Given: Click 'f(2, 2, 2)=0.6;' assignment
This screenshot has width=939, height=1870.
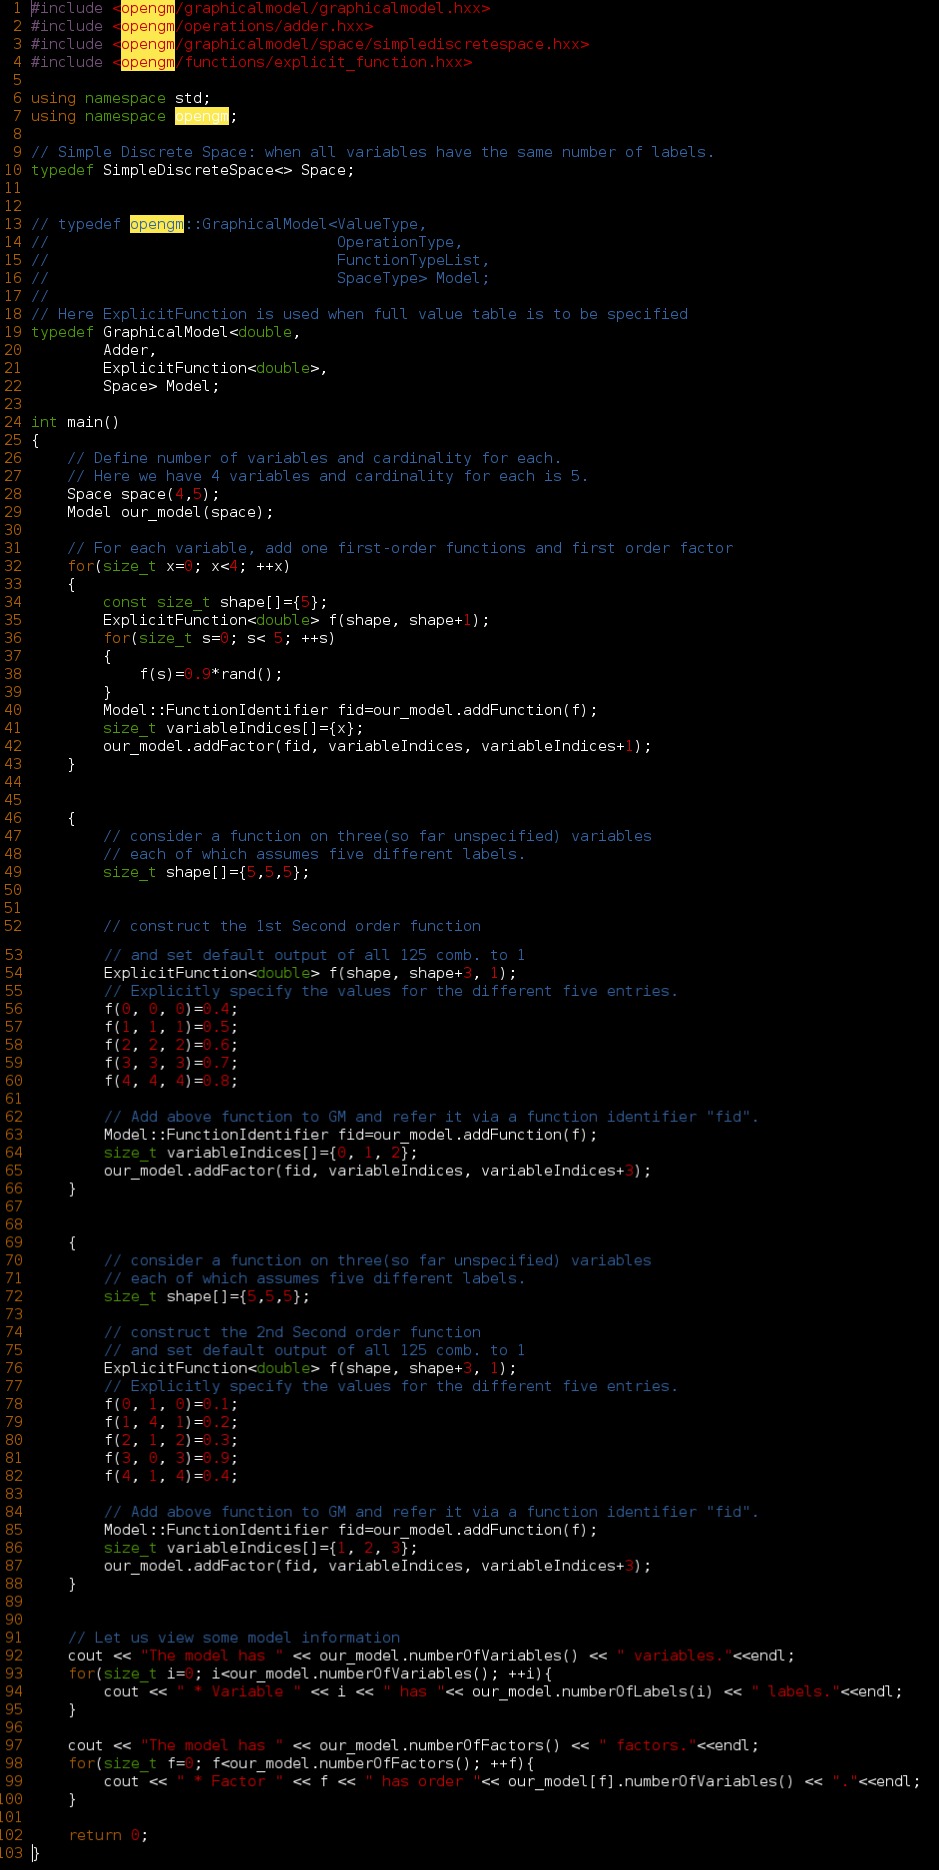Looking at the screenshot, I should (171, 1045).
